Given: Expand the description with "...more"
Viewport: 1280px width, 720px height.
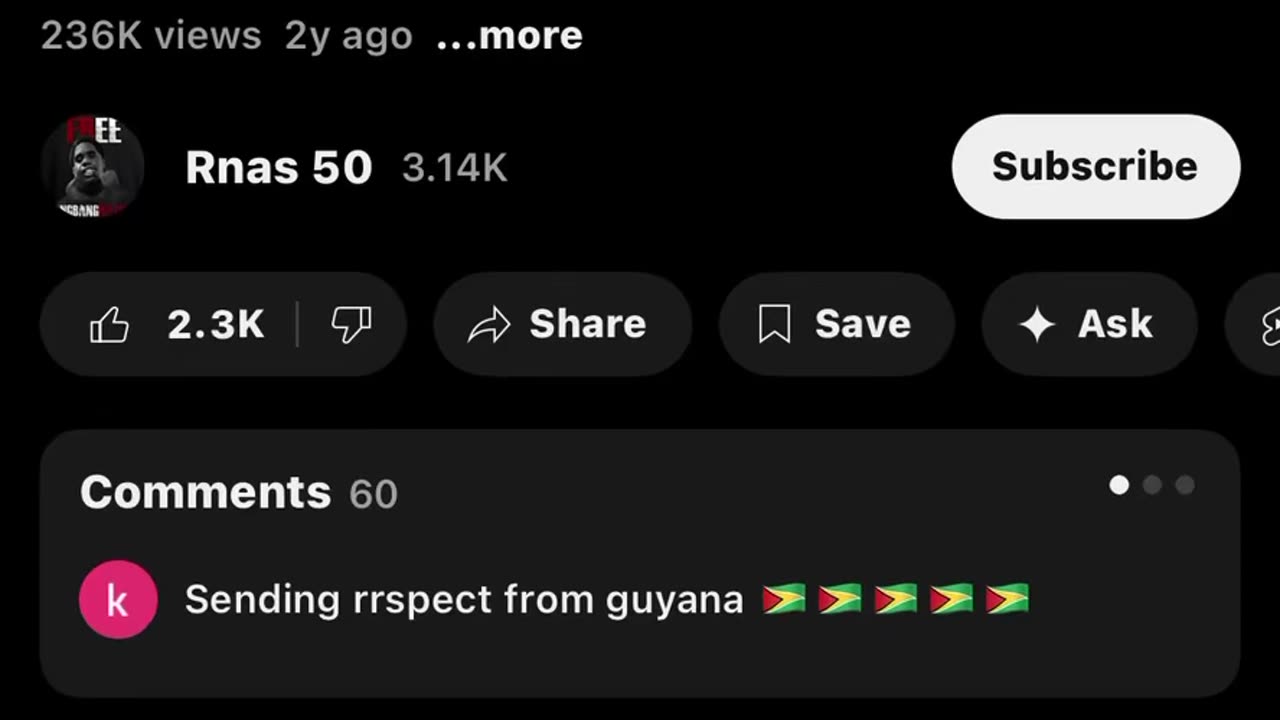Looking at the screenshot, I should tap(510, 36).
